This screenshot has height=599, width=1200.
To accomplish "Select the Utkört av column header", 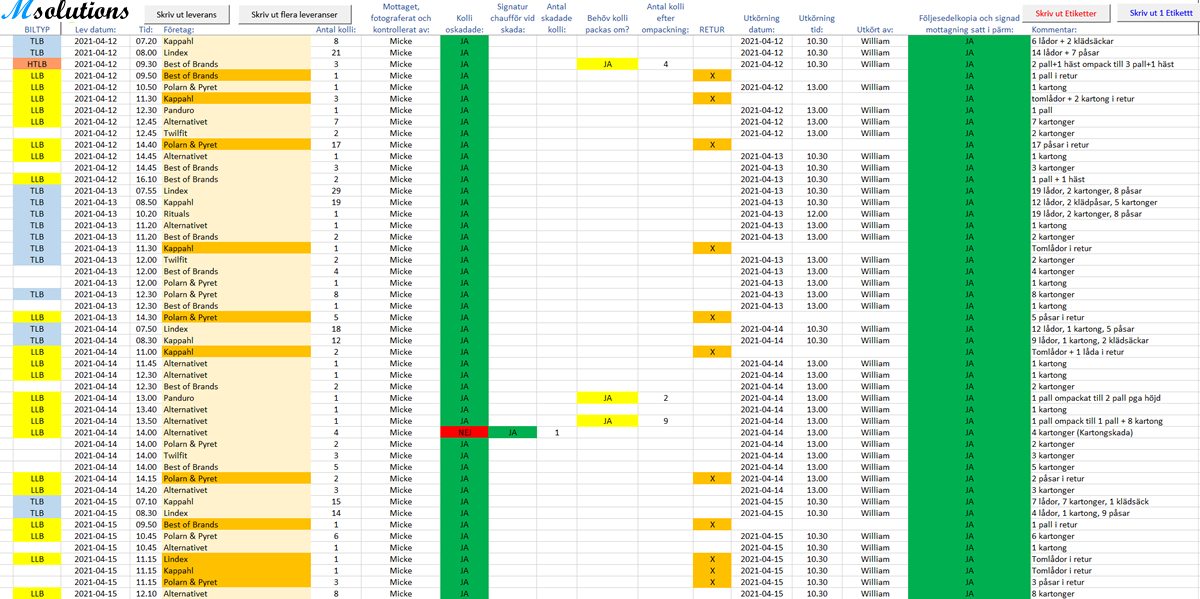I will (x=875, y=30).
